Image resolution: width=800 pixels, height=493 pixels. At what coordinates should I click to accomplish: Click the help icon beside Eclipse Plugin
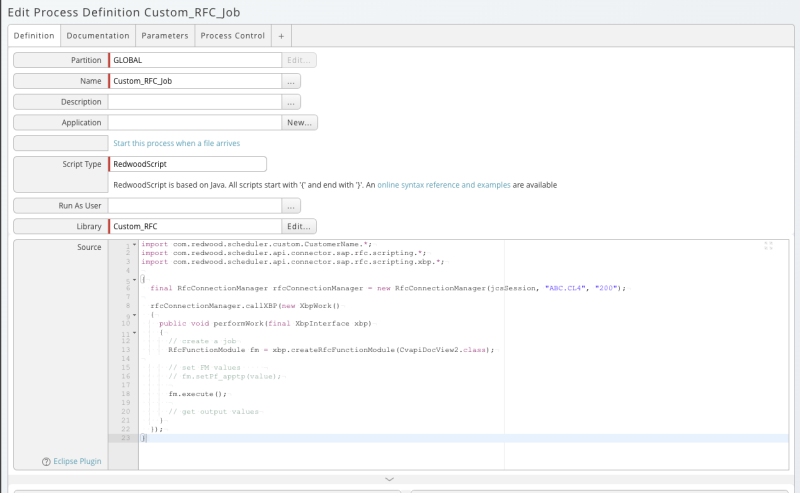pyautogui.click(x=46, y=462)
